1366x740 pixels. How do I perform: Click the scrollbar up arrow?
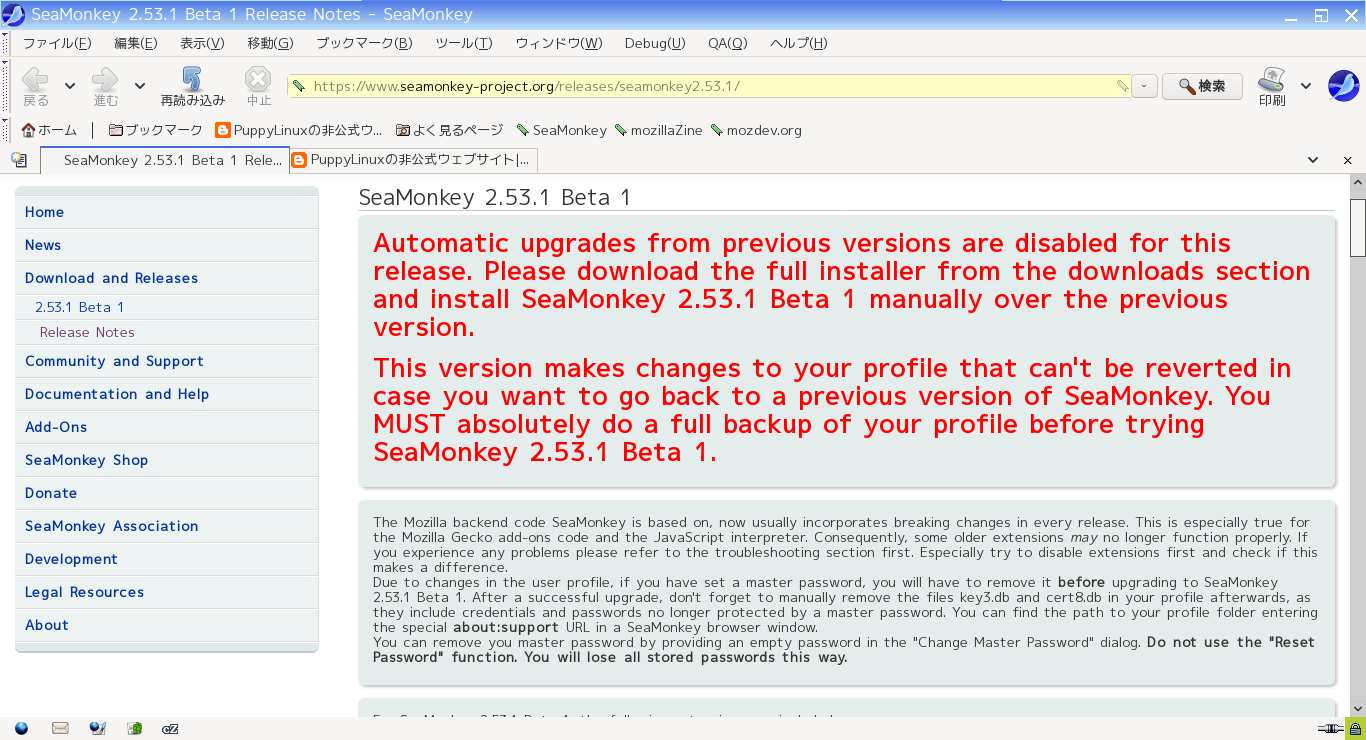click(1357, 183)
